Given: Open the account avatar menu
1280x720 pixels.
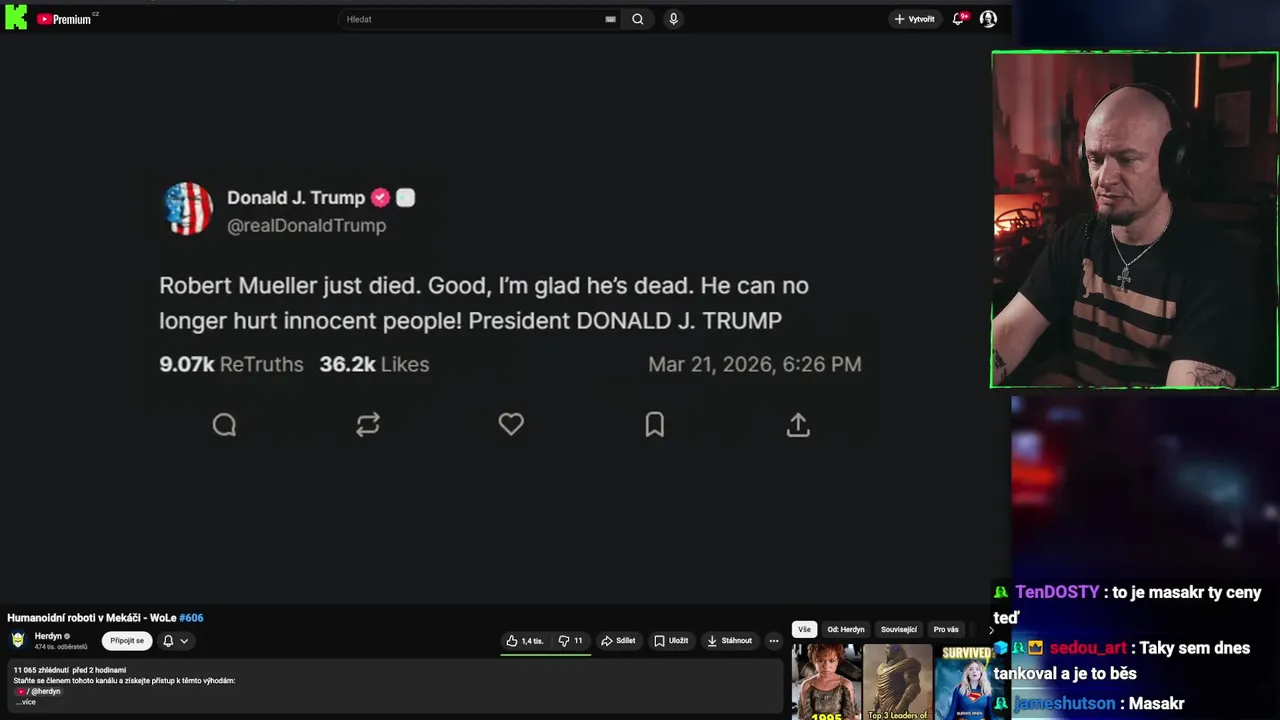Looking at the screenshot, I should pyautogui.click(x=988, y=19).
